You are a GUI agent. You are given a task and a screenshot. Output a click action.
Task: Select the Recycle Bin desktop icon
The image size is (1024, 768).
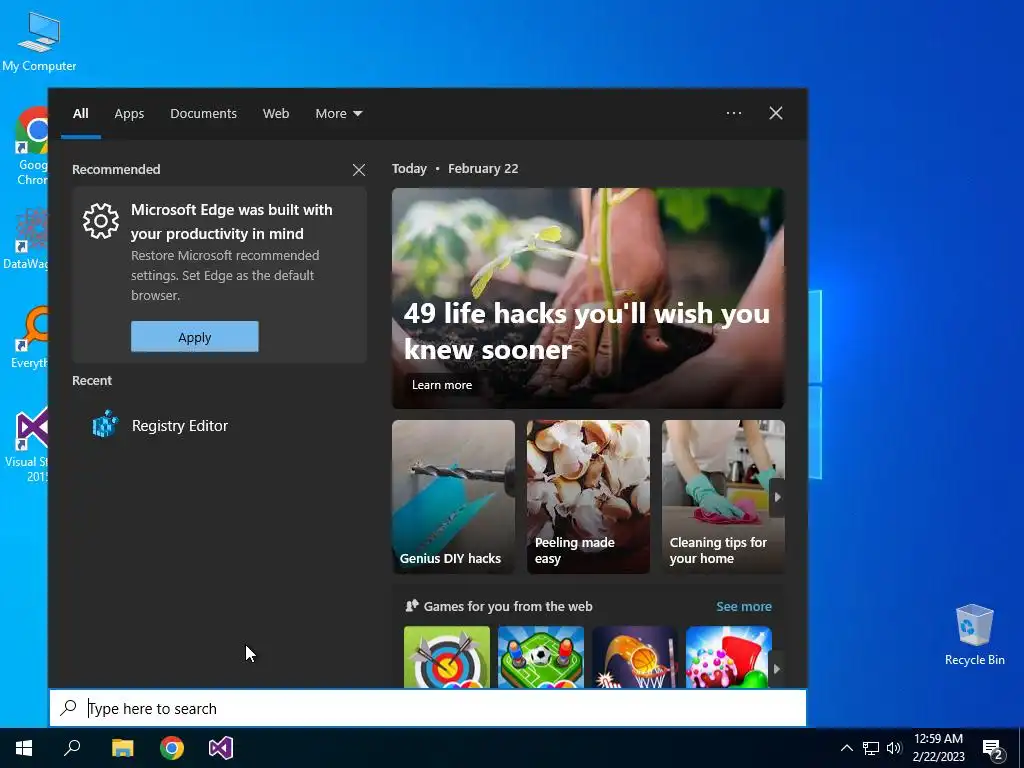[x=974, y=634]
